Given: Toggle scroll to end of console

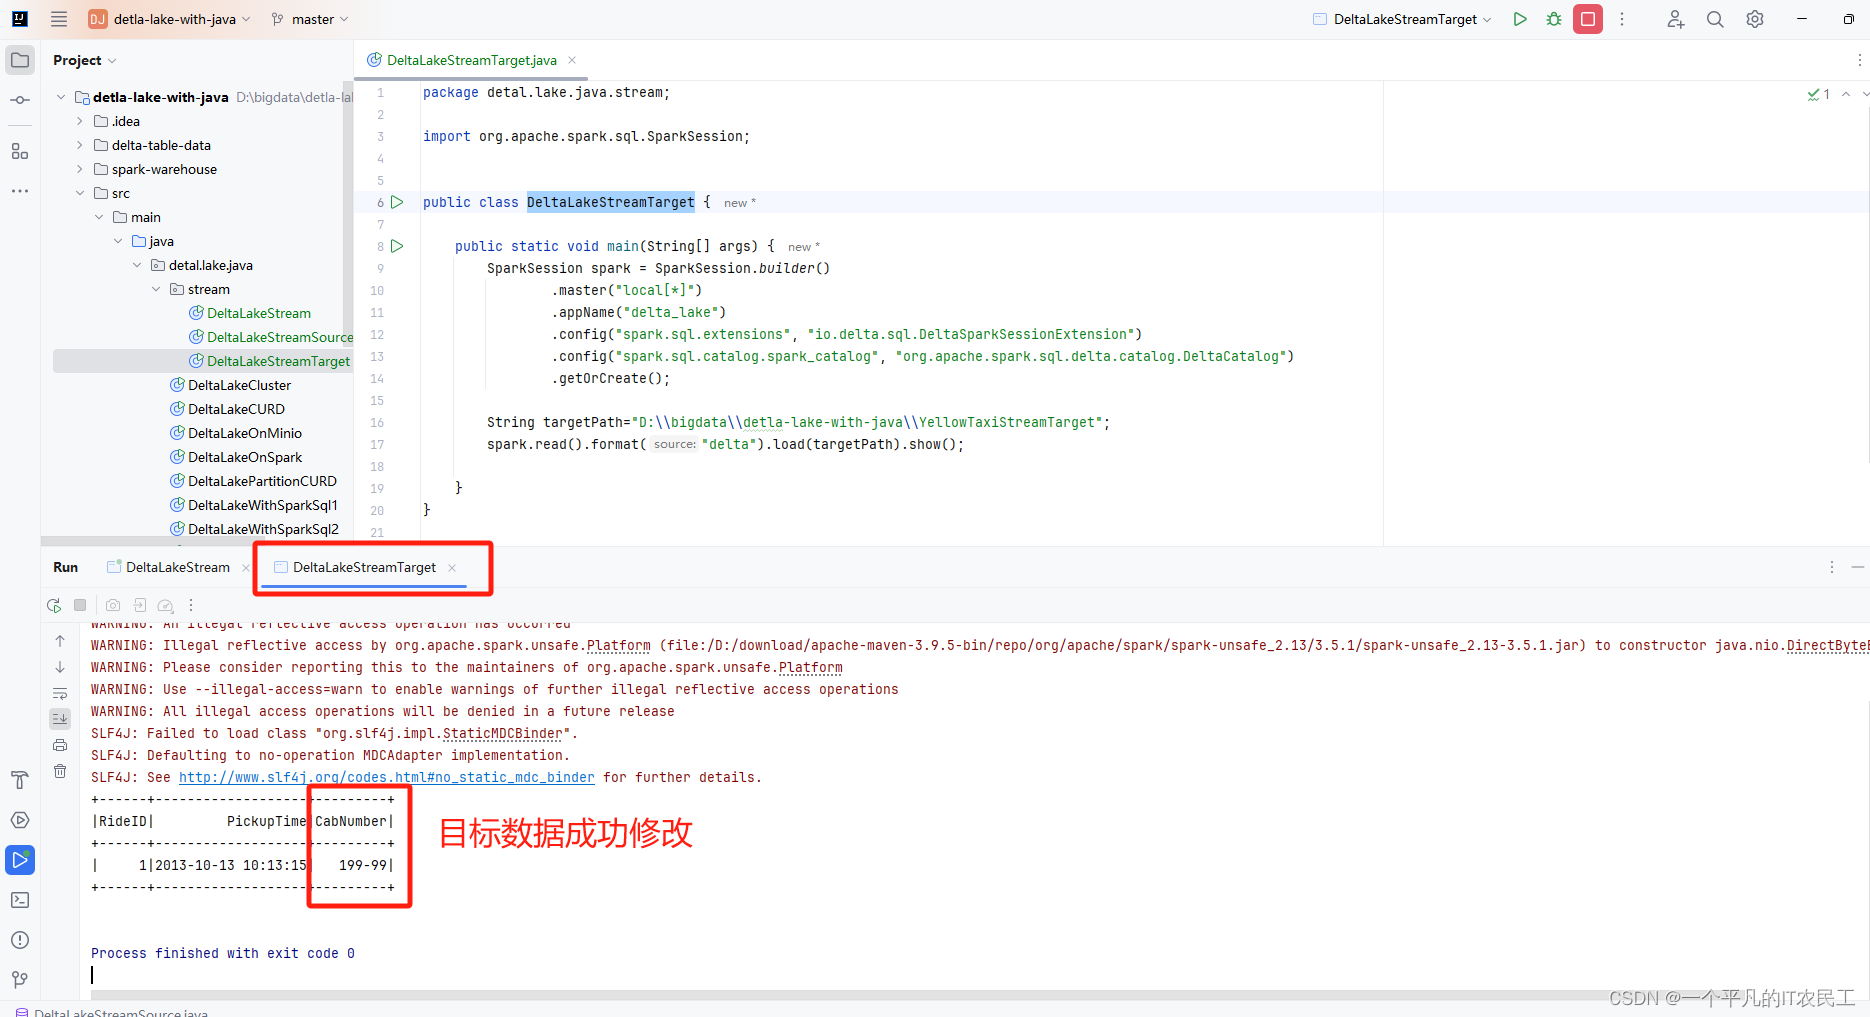Looking at the screenshot, I should tap(60, 718).
